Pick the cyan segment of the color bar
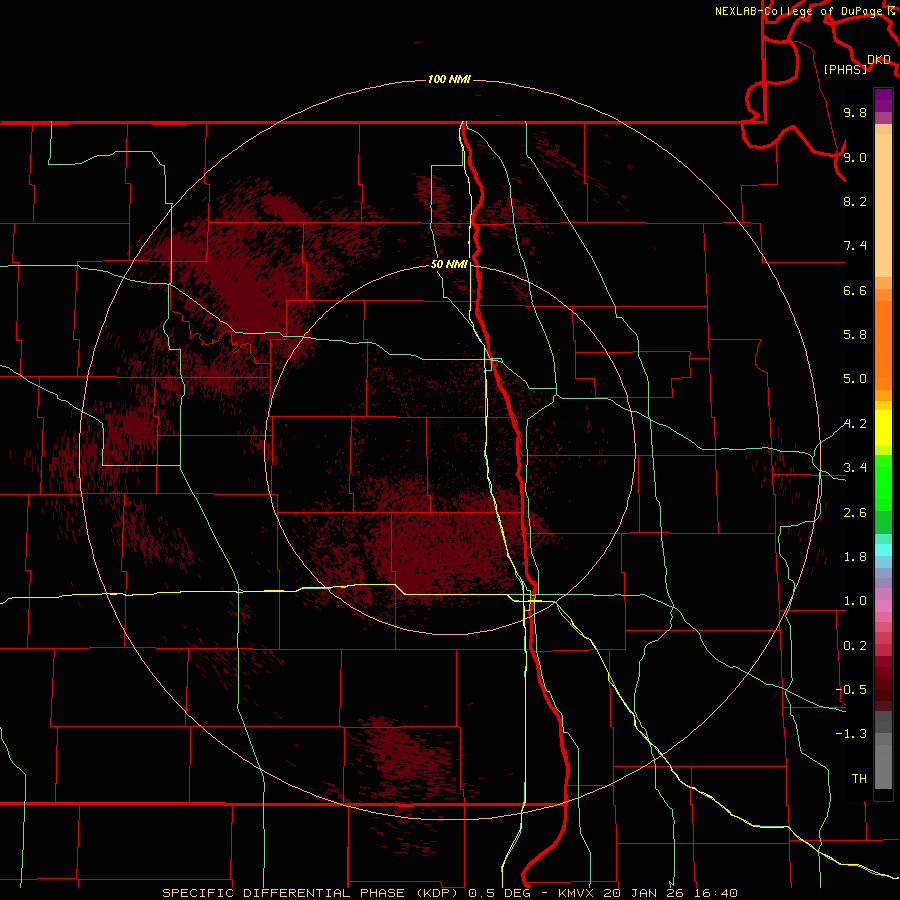Image resolution: width=900 pixels, height=900 pixels. pos(883,550)
